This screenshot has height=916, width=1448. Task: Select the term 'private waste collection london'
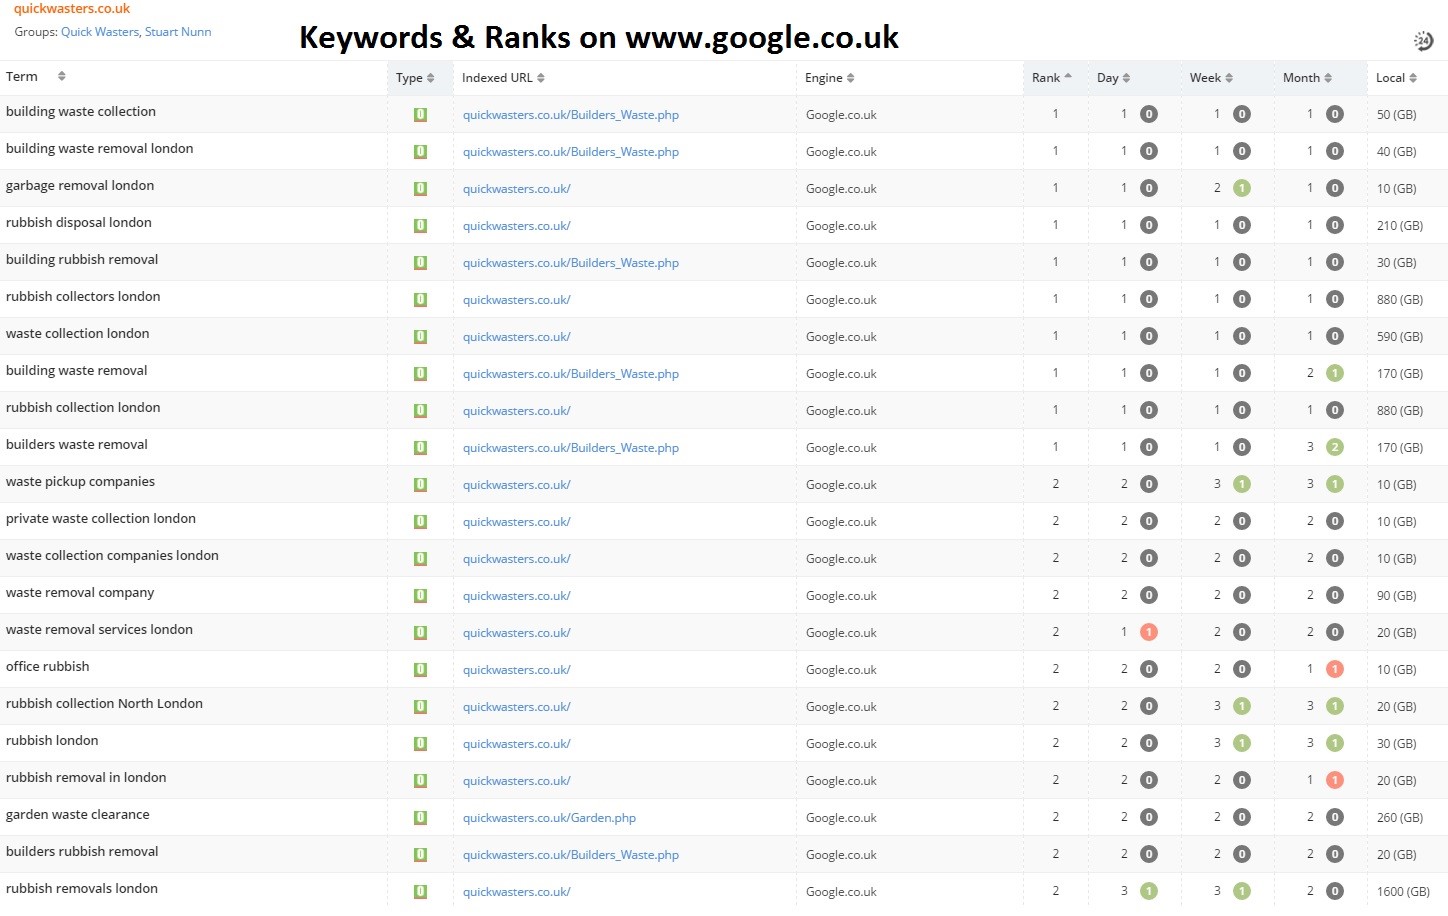101,519
